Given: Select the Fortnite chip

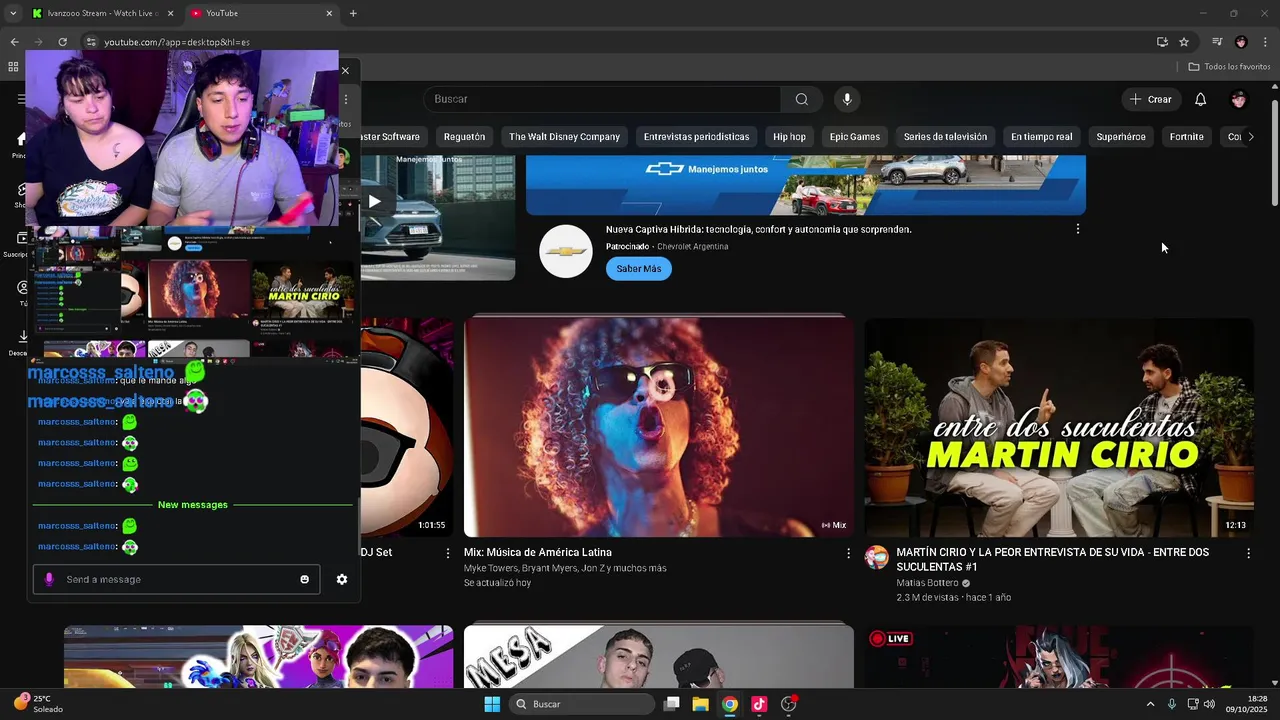Looking at the screenshot, I should (1187, 137).
